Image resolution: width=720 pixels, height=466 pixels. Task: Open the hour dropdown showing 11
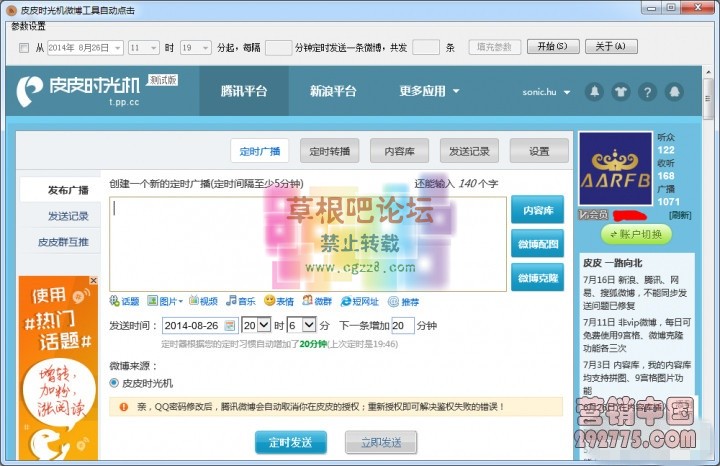153,48
